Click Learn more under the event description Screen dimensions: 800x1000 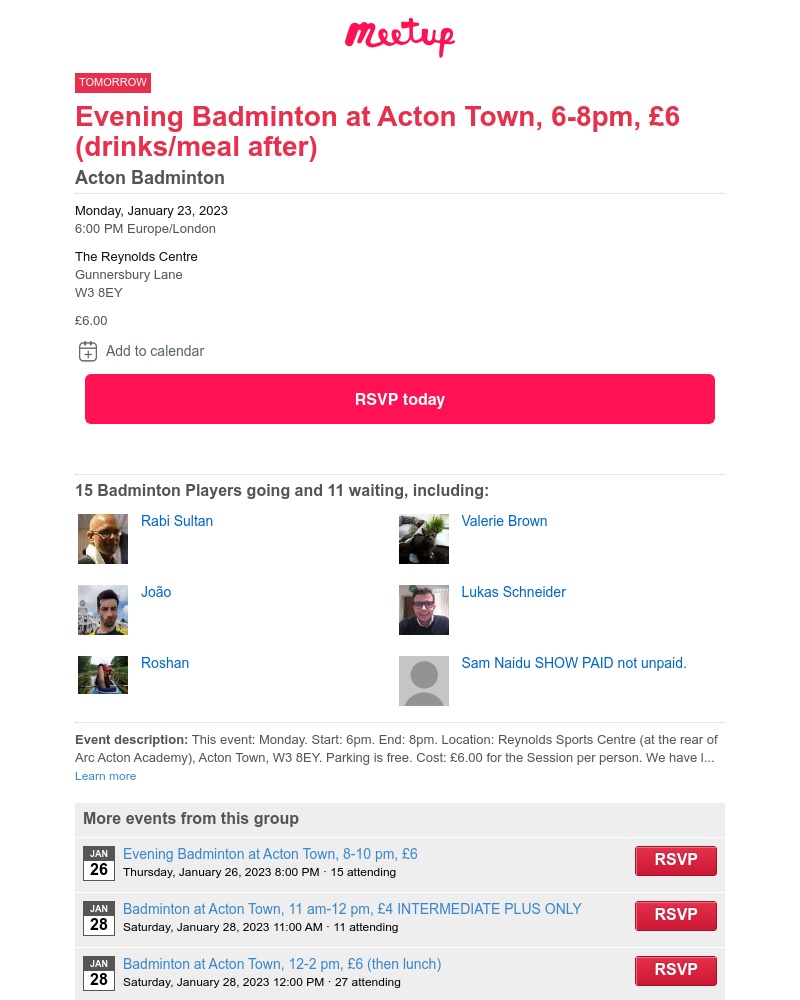[105, 776]
